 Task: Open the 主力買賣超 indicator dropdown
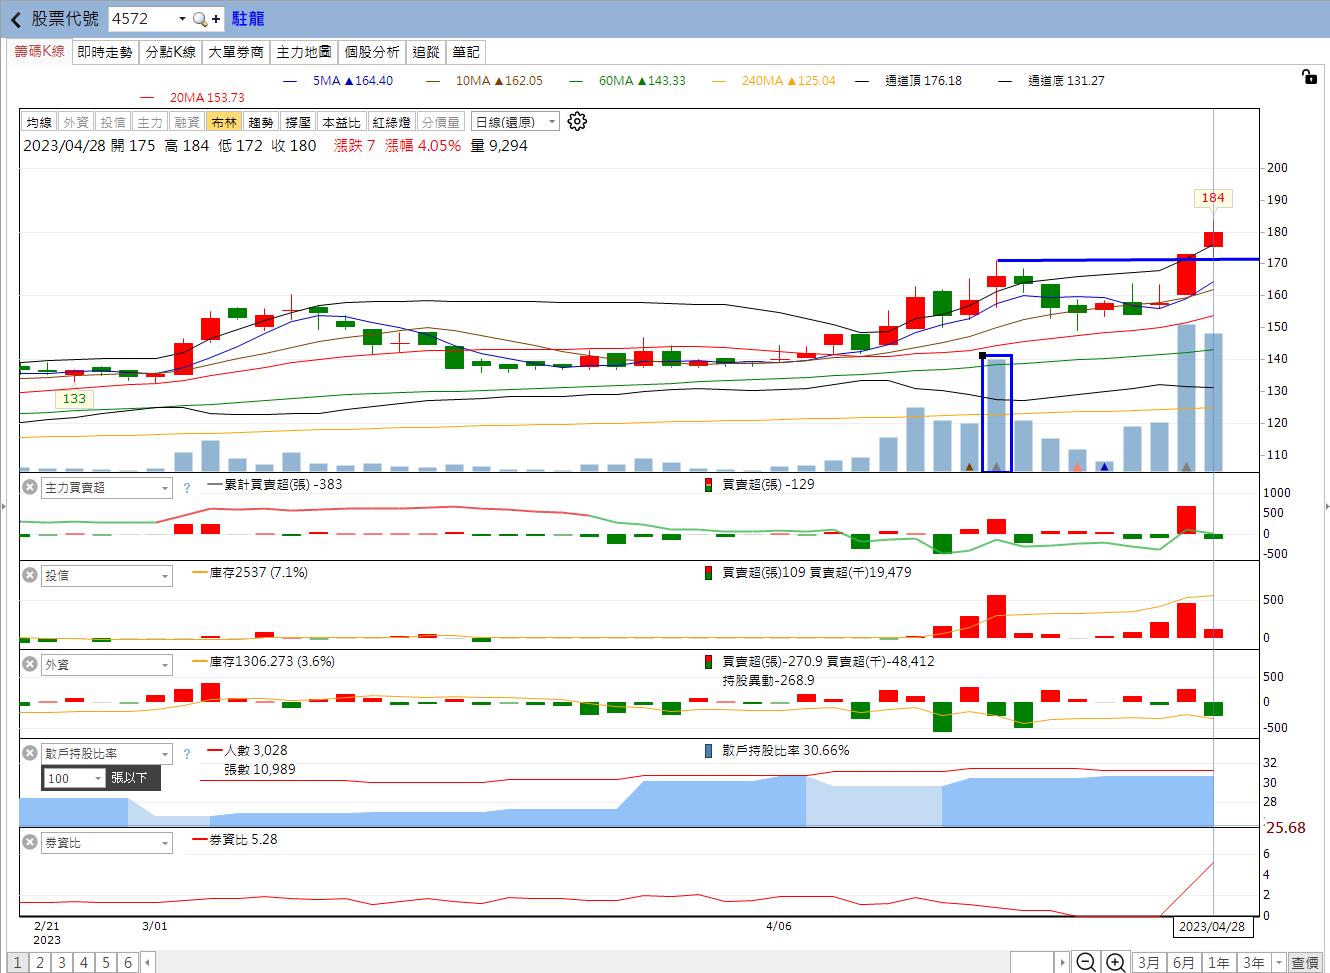(107, 488)
